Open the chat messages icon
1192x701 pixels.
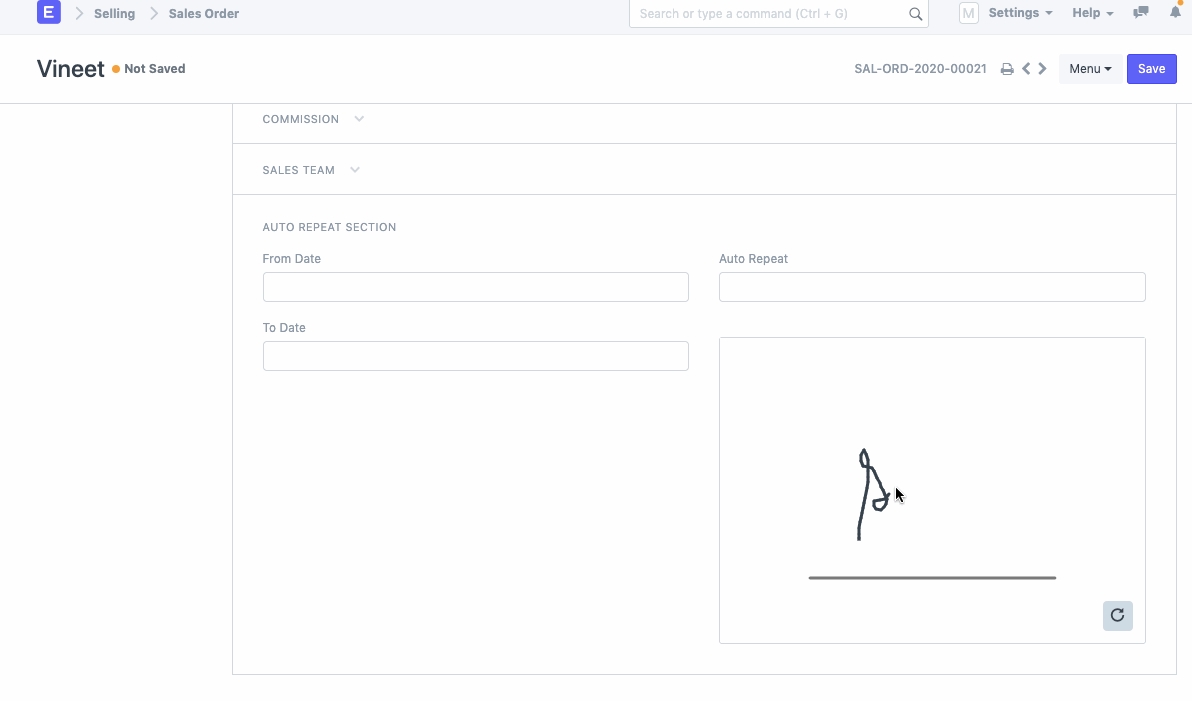click(x=1141, y=13)
